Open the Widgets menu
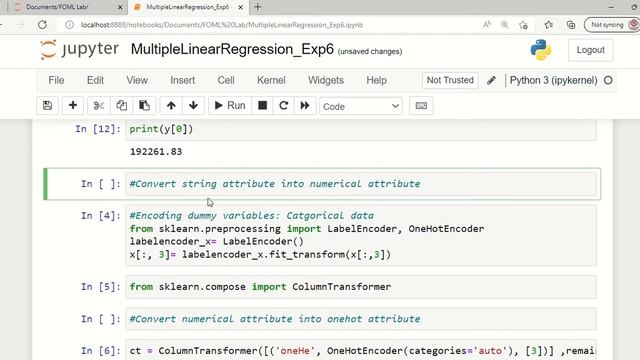 click(326, 80)
